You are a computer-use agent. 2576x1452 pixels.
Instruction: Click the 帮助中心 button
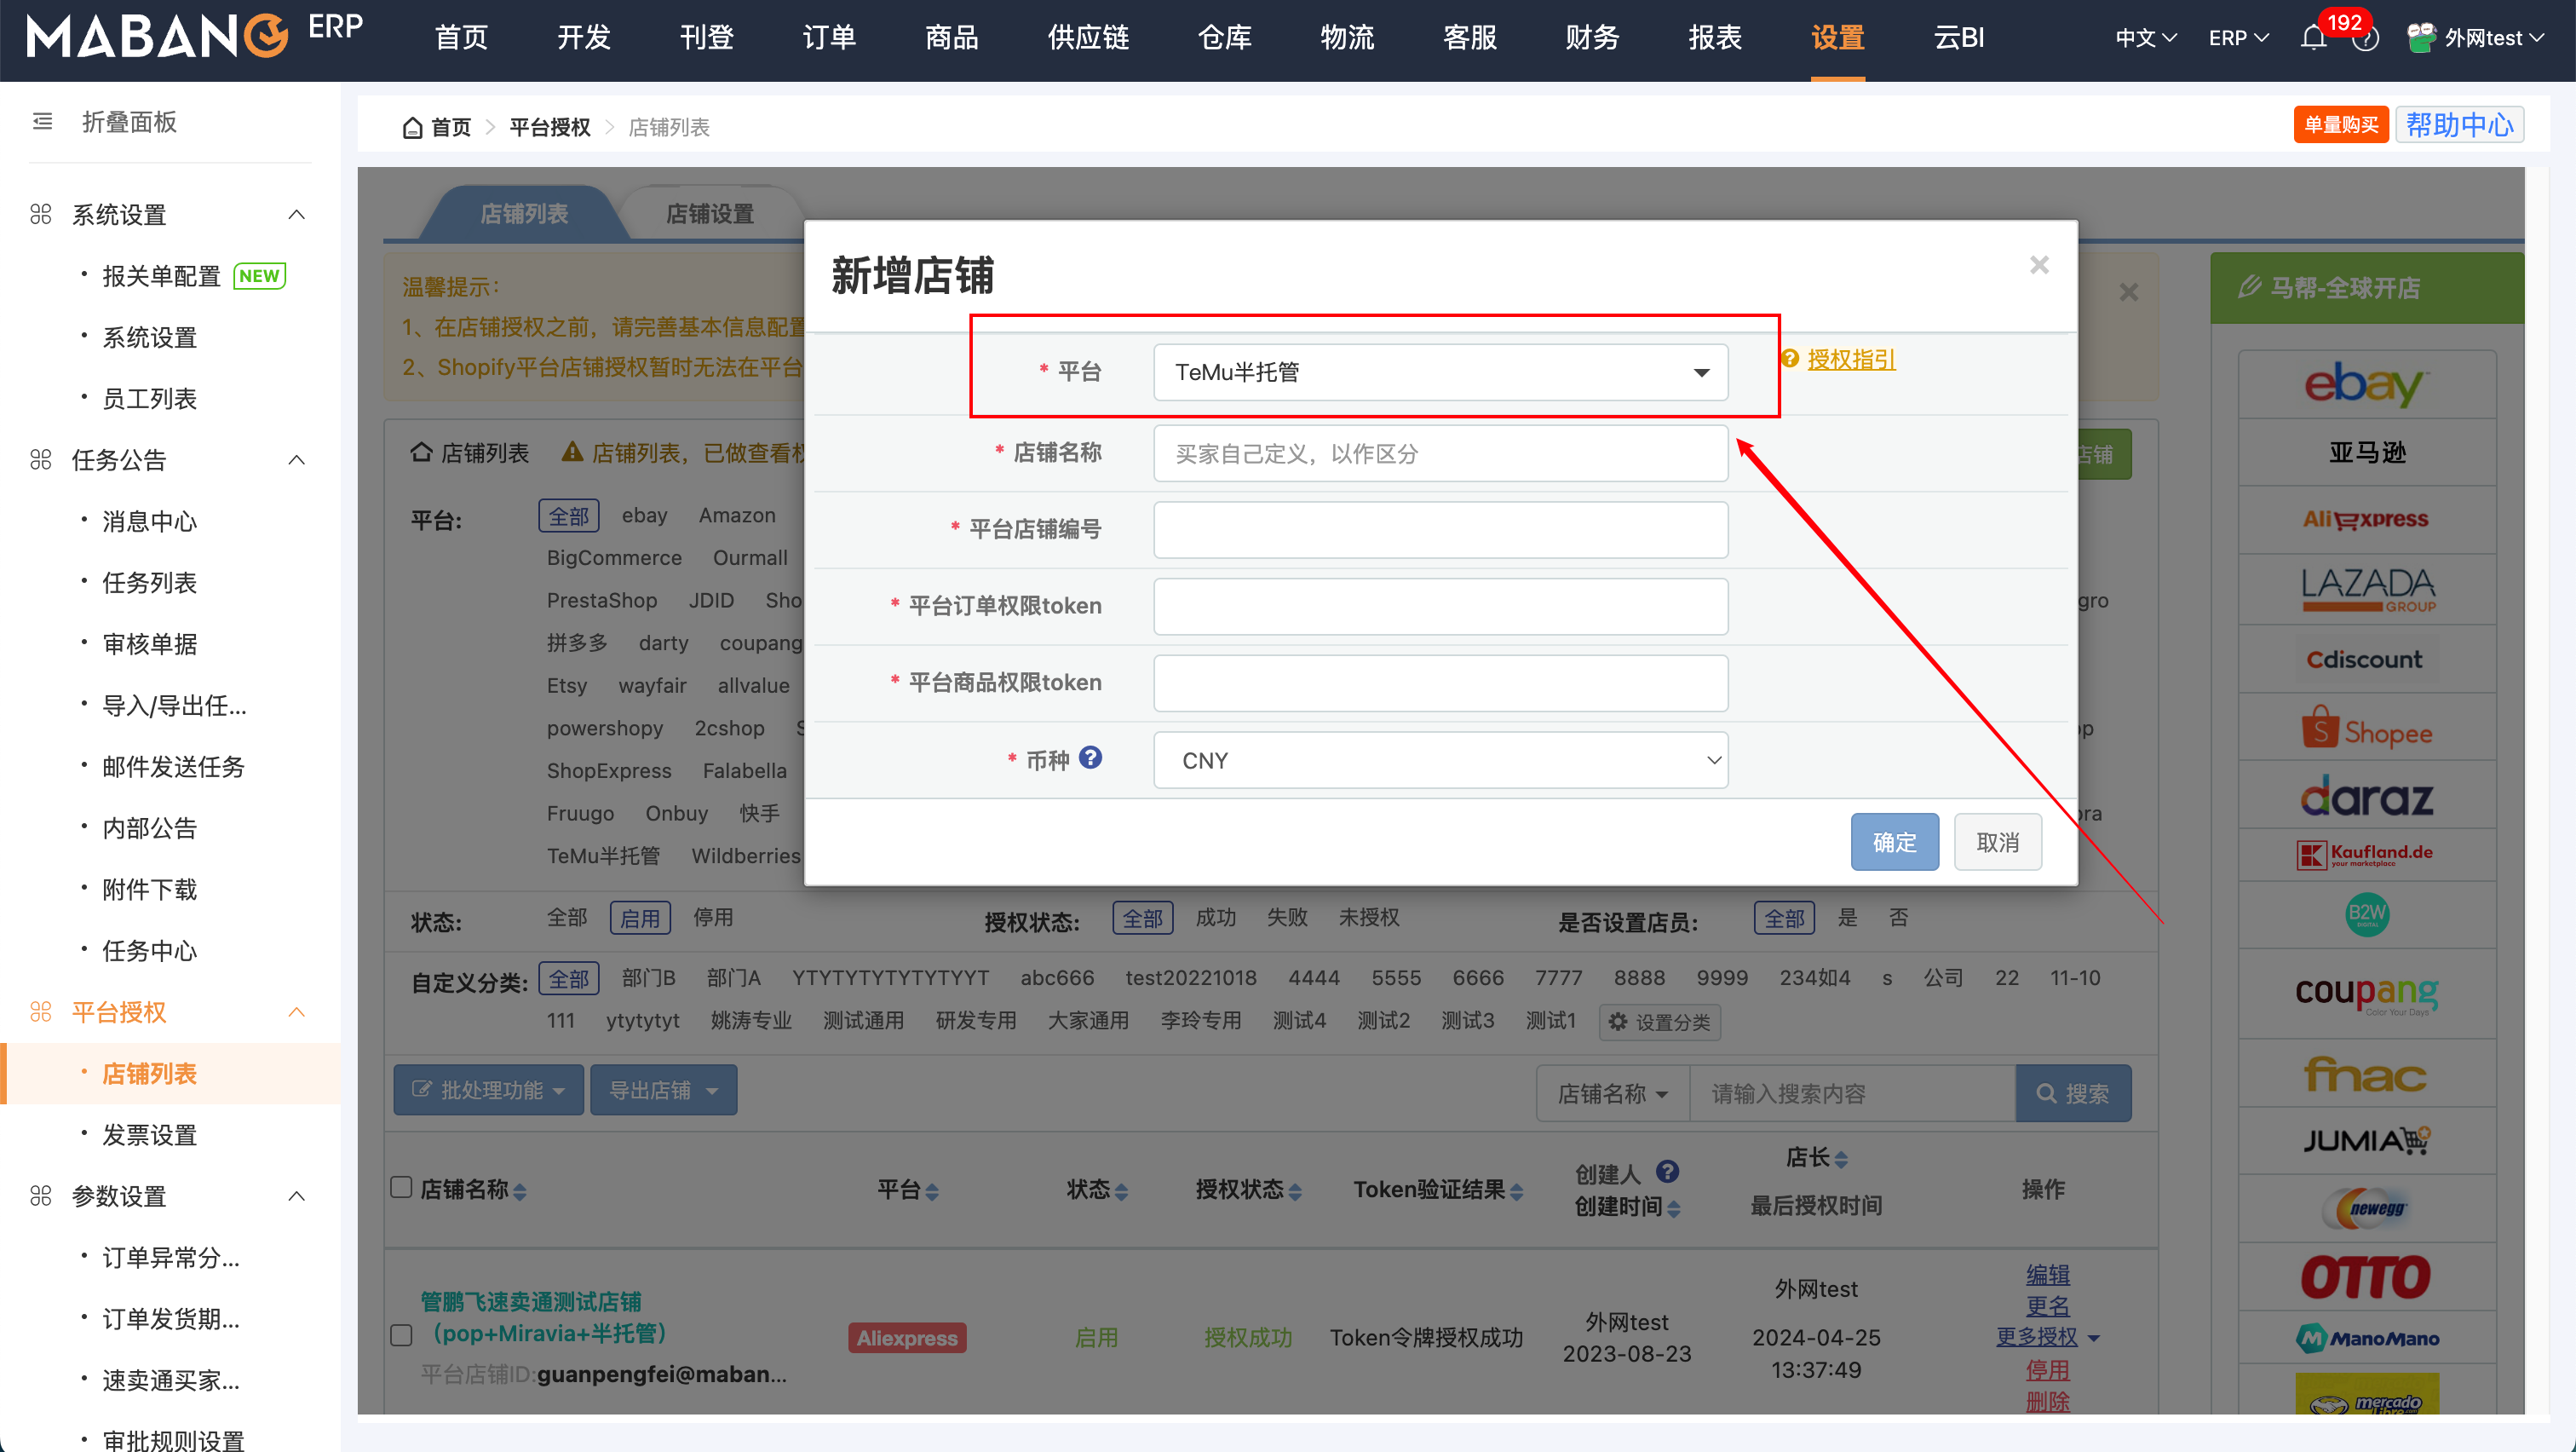[2459, 125]
